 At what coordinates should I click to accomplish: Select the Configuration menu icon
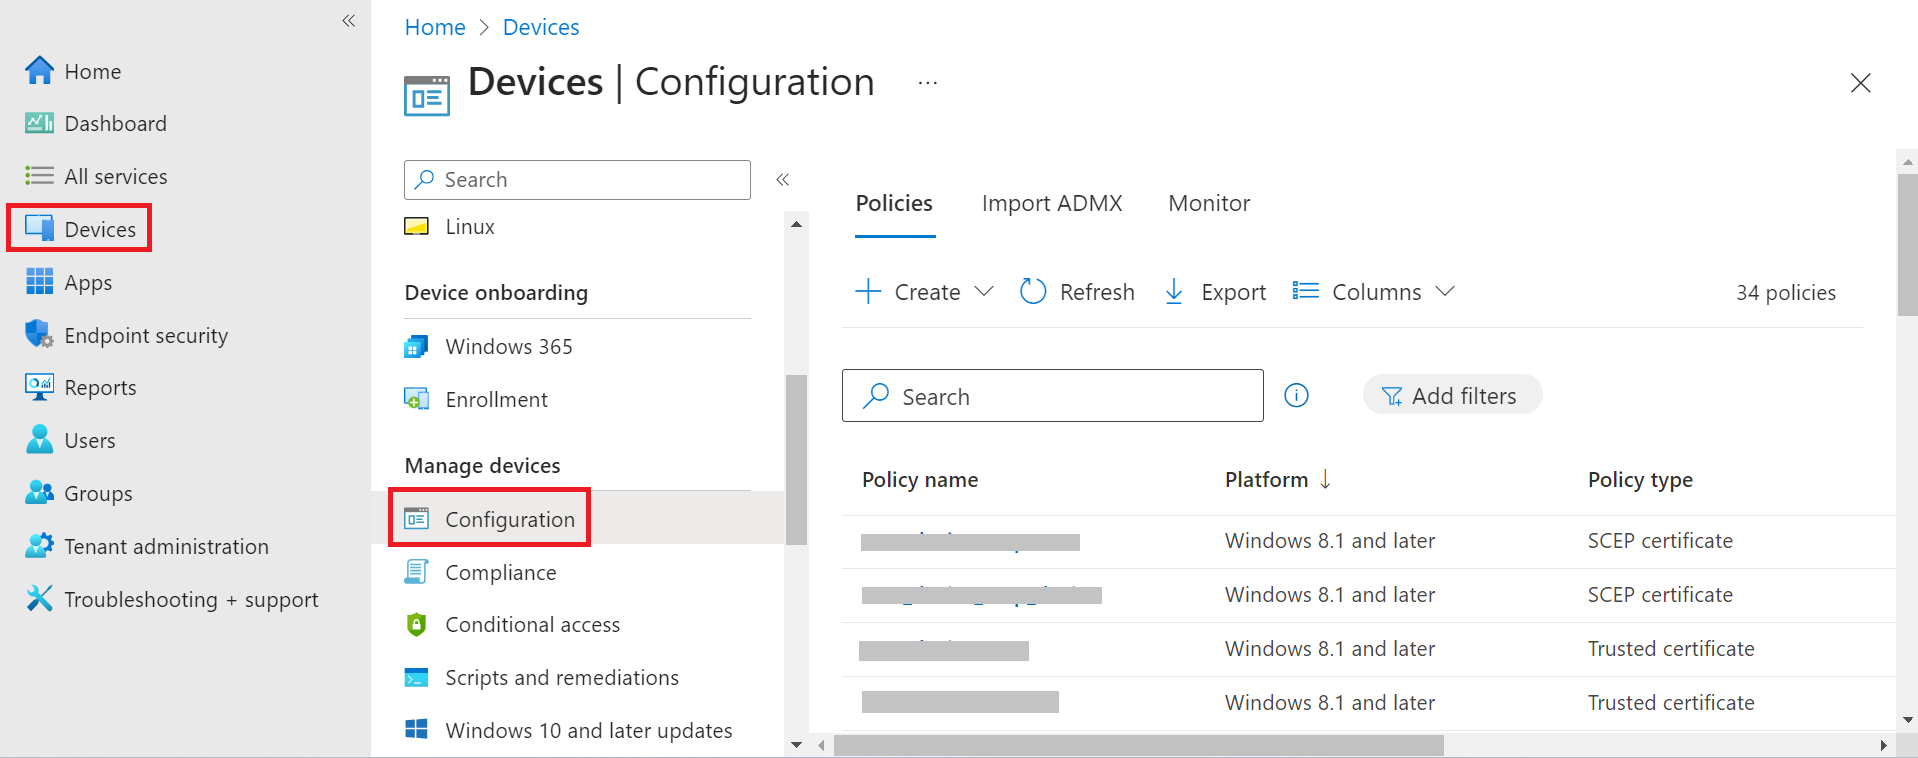417,519
